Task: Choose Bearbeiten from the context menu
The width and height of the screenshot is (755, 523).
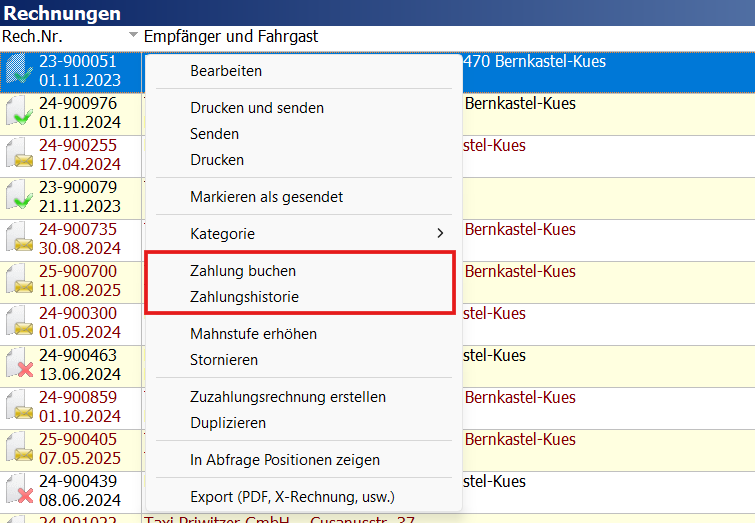Action: (x=226, y=71)
